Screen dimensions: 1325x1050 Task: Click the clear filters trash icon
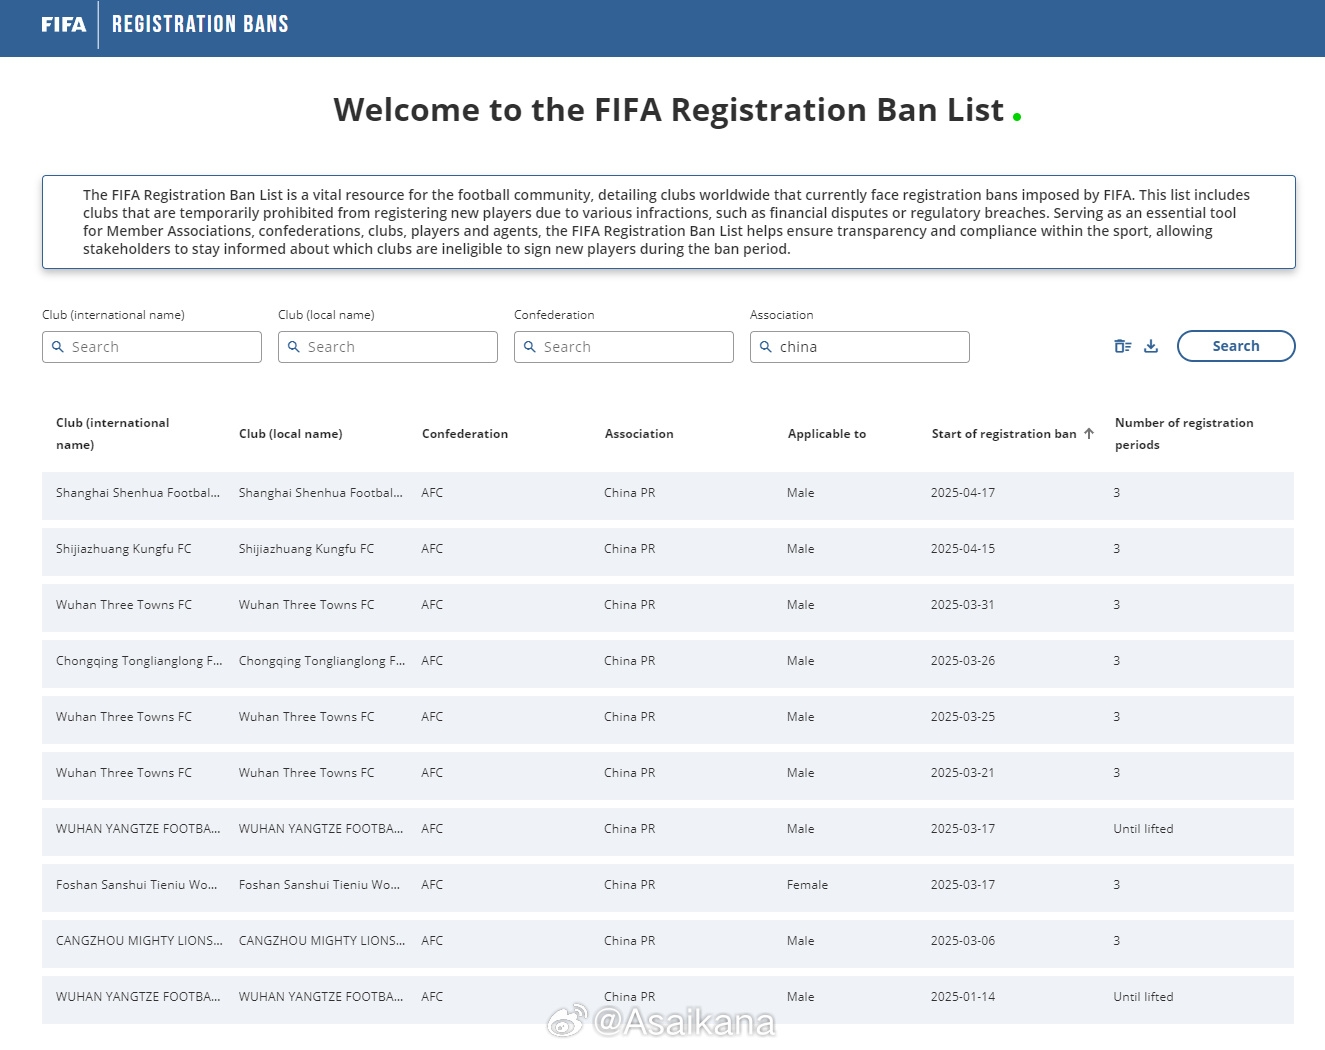(1122, 346)
